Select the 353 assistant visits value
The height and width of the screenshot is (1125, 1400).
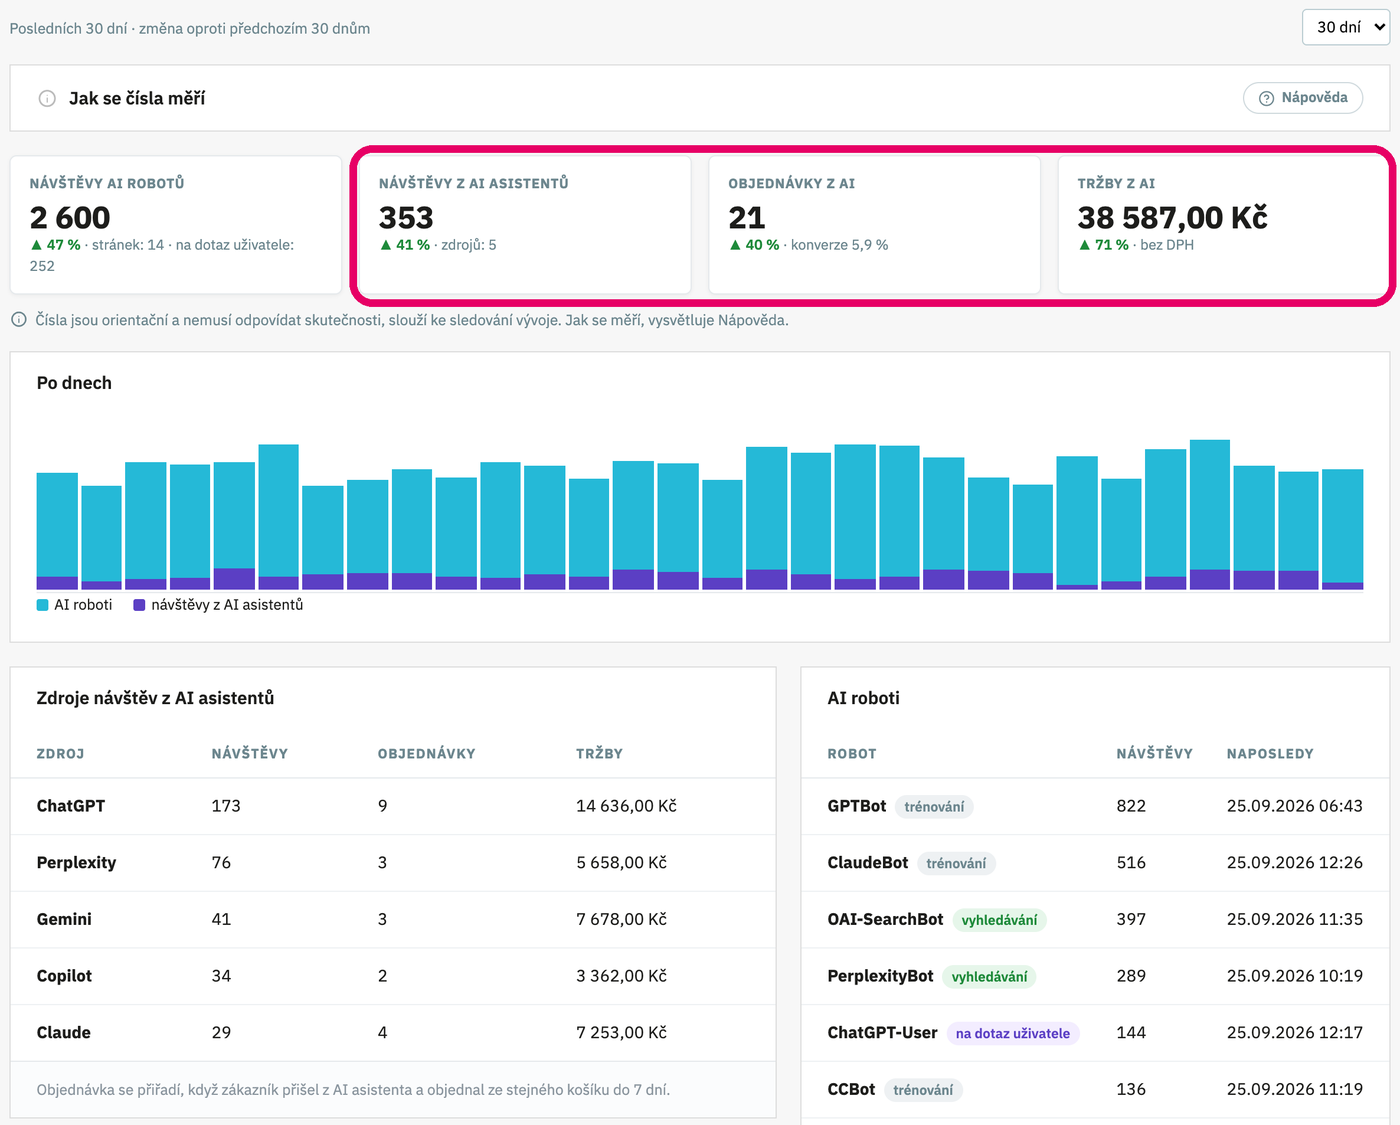[406, 217]
